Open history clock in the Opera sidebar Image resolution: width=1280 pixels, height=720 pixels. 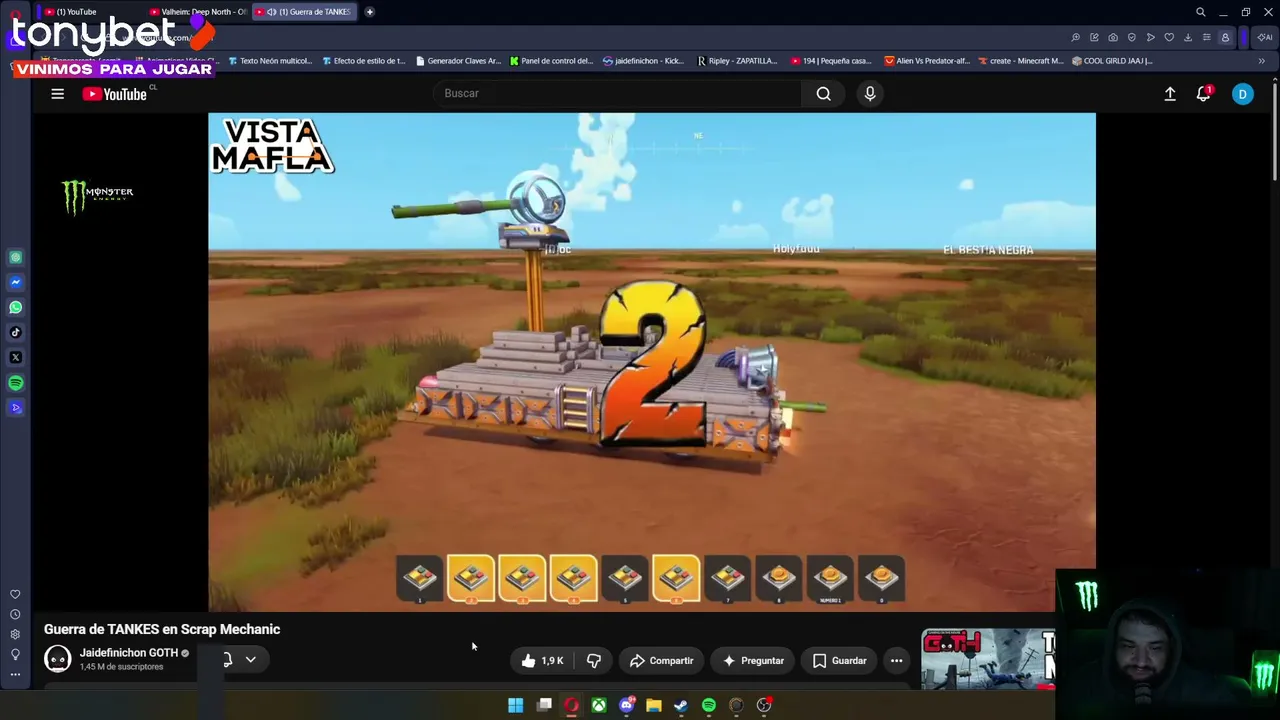[15, 615]
